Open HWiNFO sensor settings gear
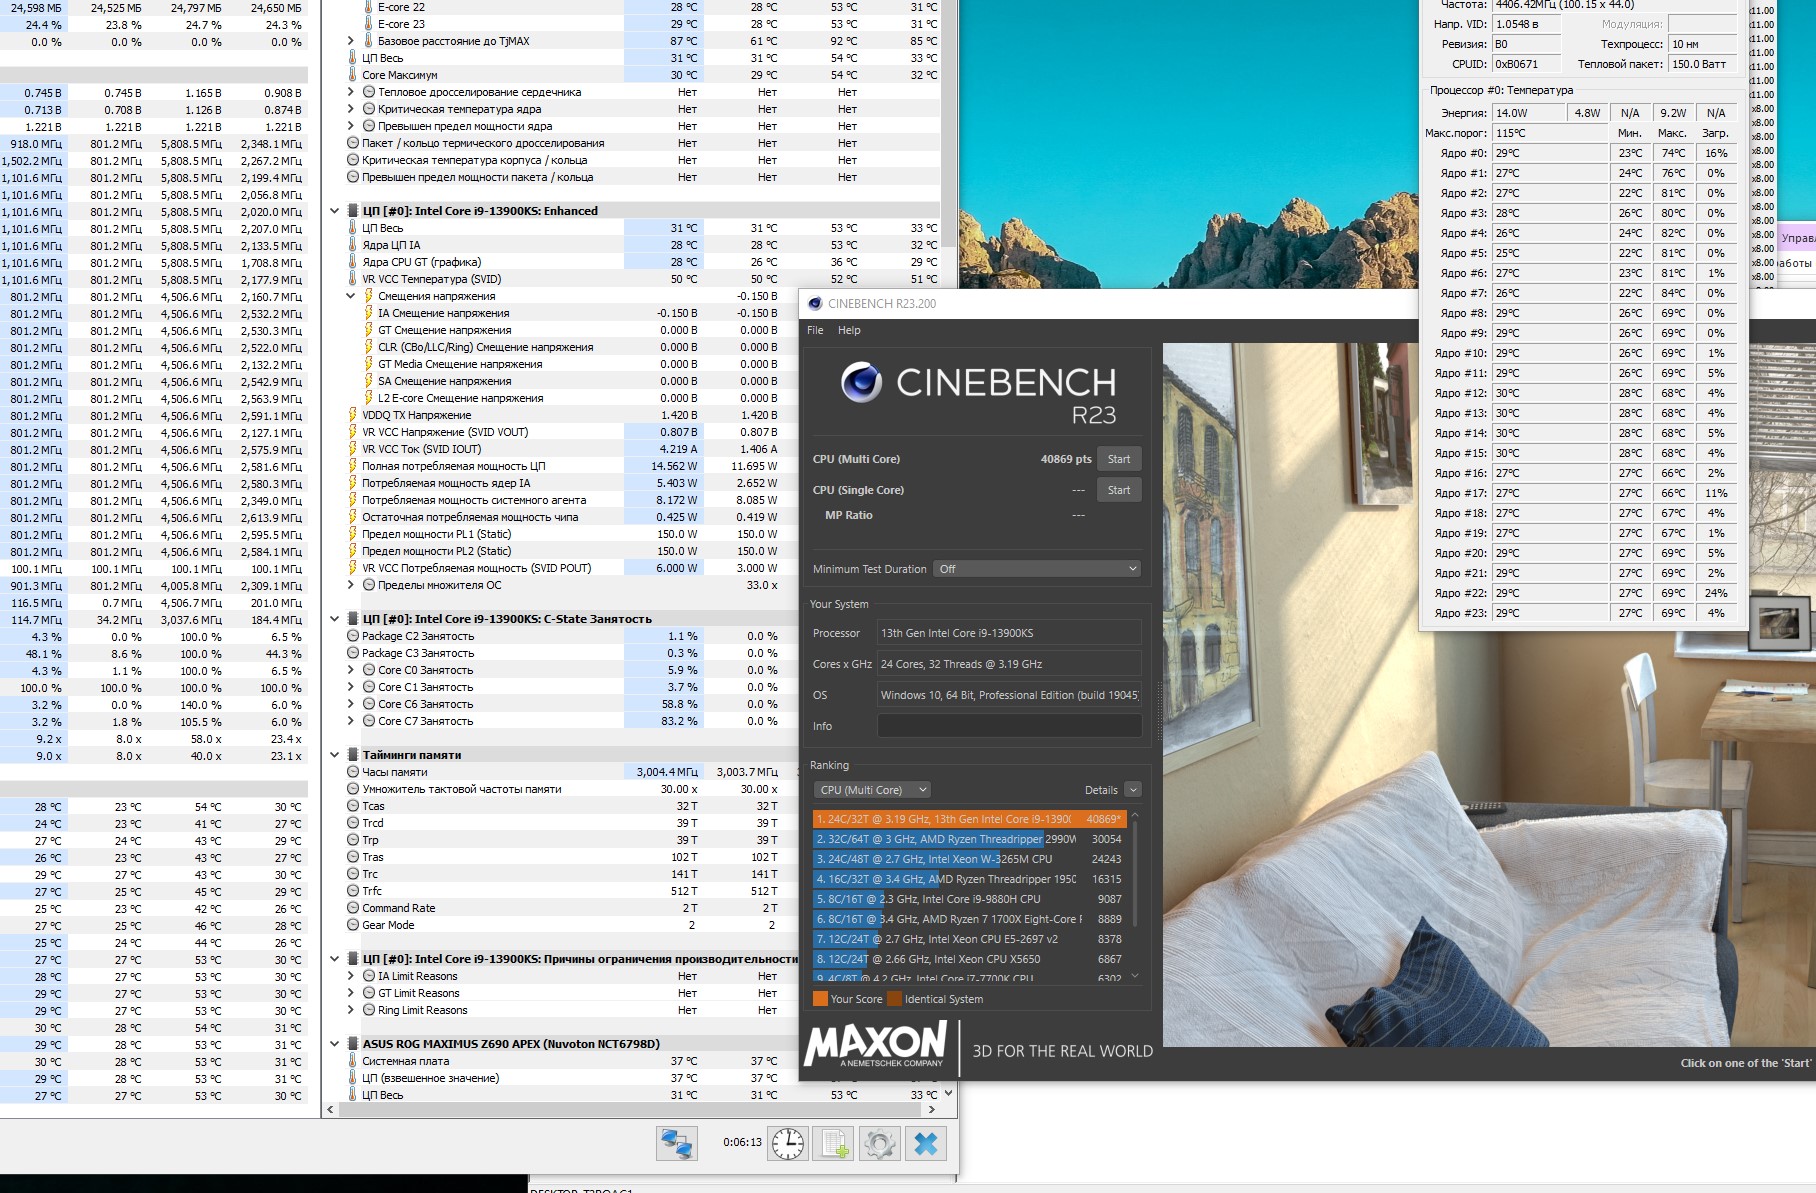This screenshot has width=1816, height=1193. click(880, 1143)
